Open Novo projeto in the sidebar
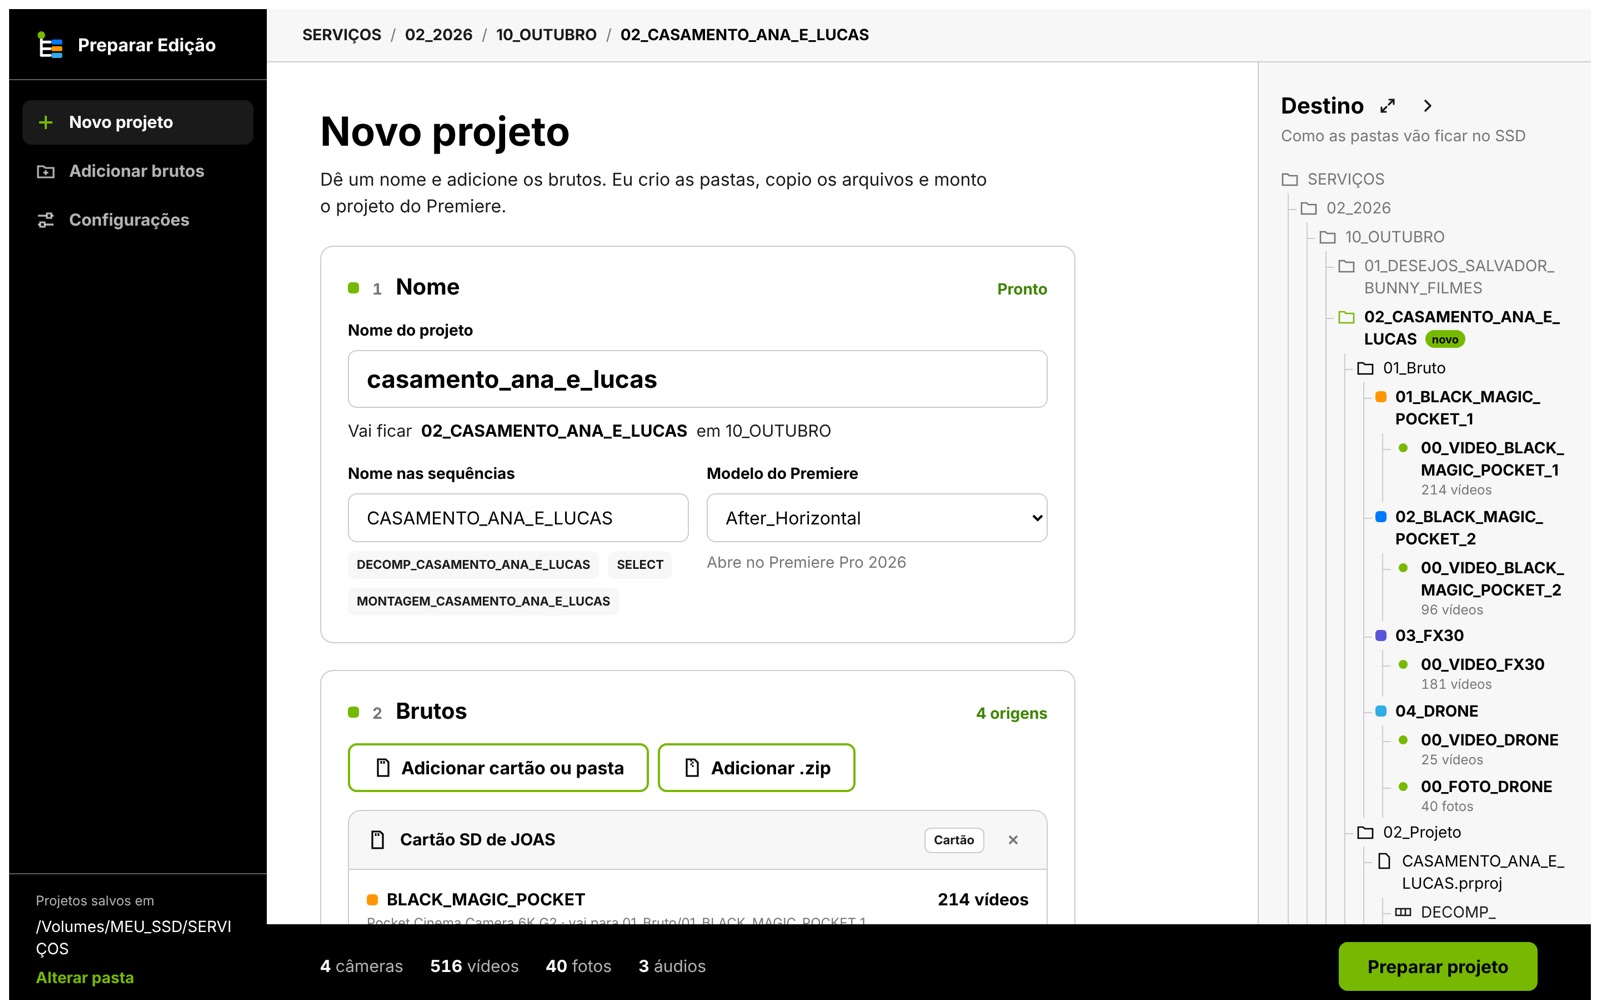The image size is (1600, 1000). tap(138, 122)
